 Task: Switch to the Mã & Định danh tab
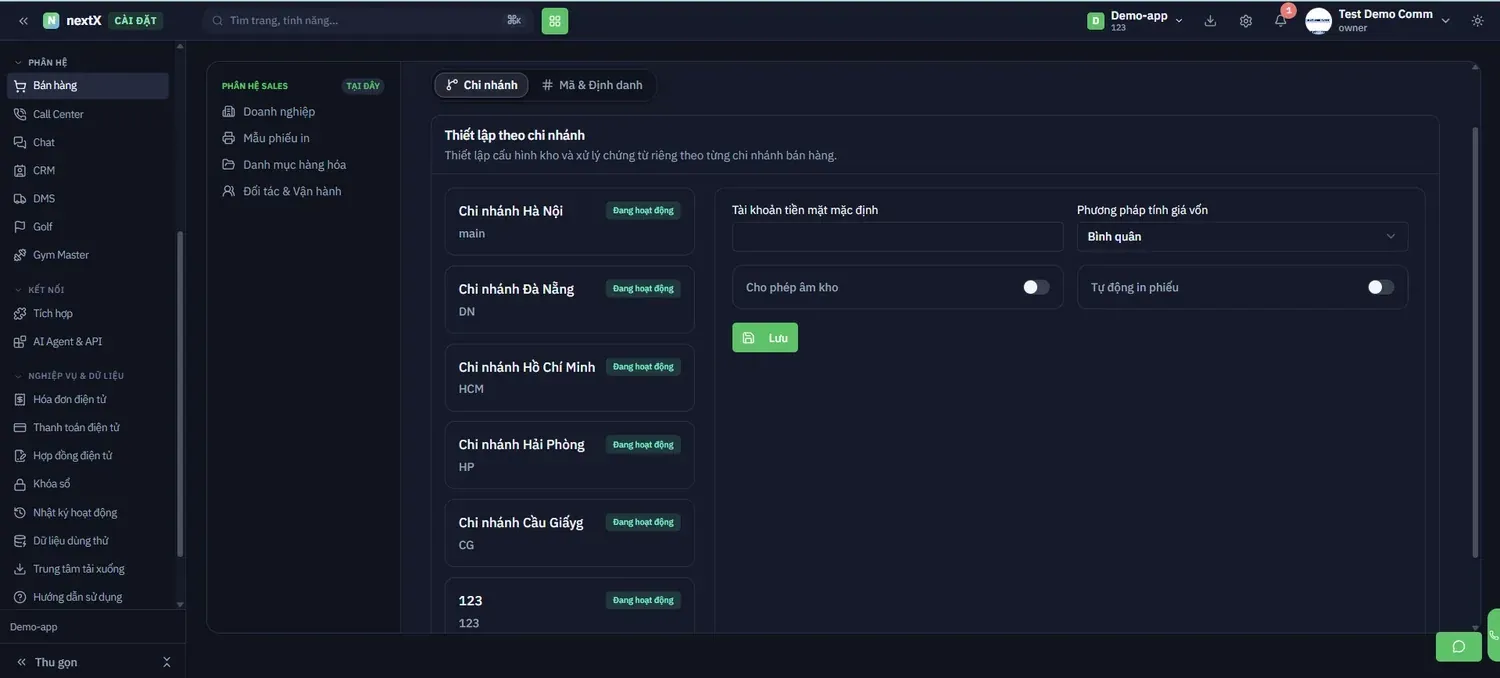tap(592, 85)
